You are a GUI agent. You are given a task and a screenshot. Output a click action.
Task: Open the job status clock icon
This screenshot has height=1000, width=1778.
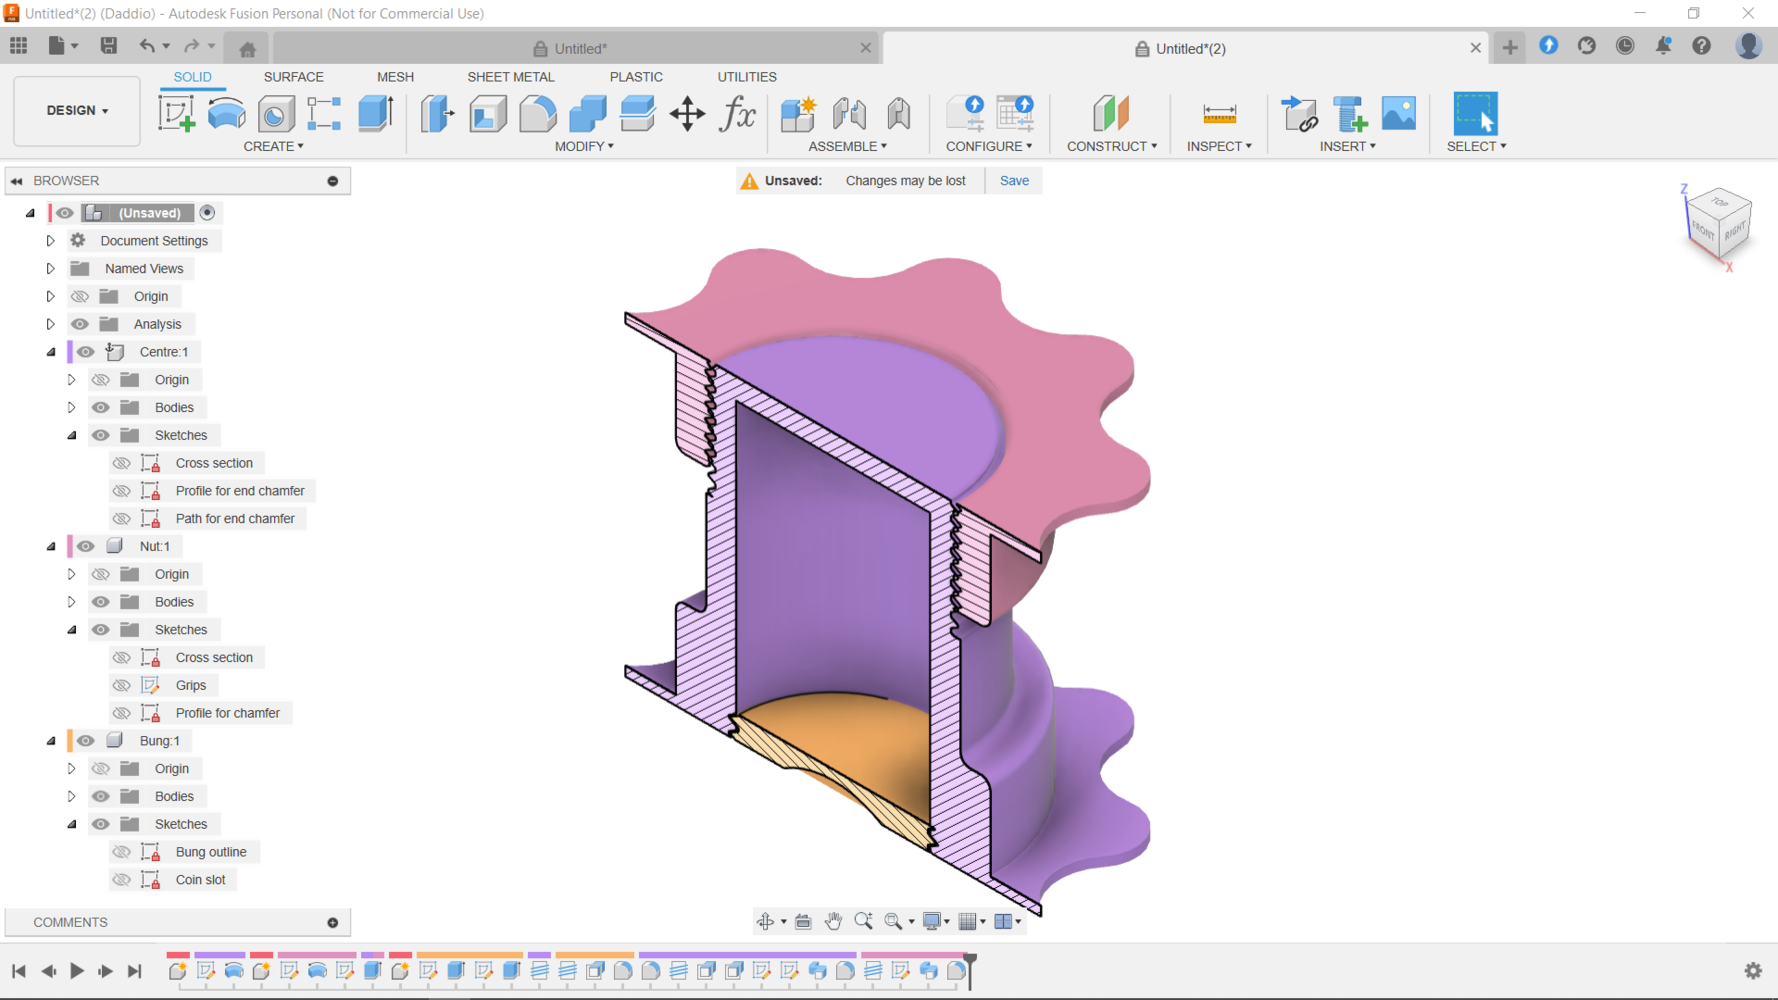tap(1625, 46)
